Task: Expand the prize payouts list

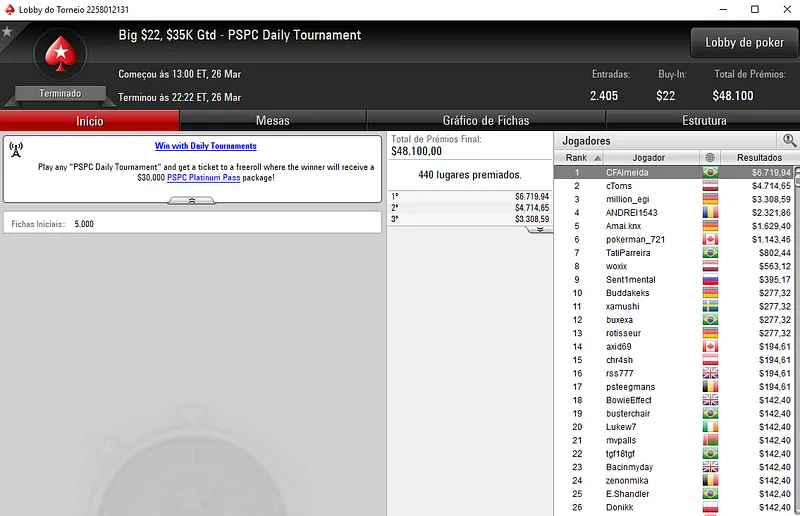Action: pyautogui.click(x=540, y=230)
